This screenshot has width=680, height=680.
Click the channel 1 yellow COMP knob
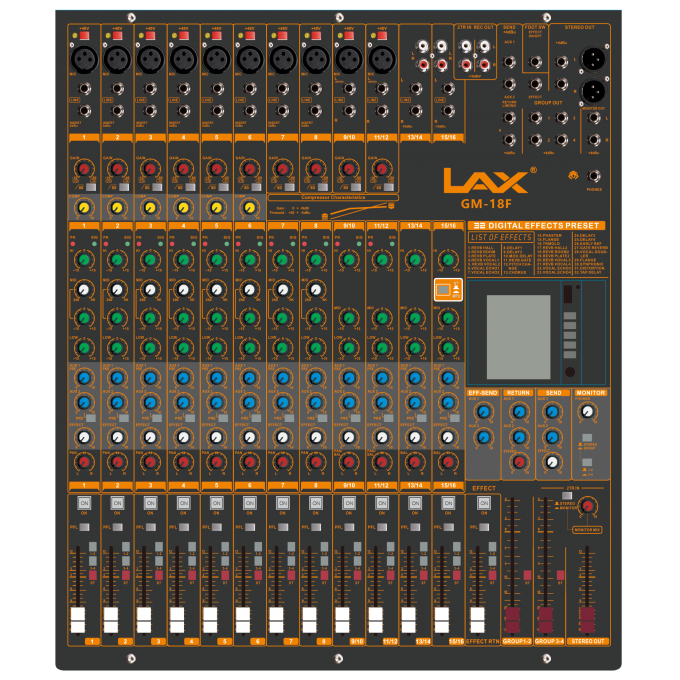(84, 208)
